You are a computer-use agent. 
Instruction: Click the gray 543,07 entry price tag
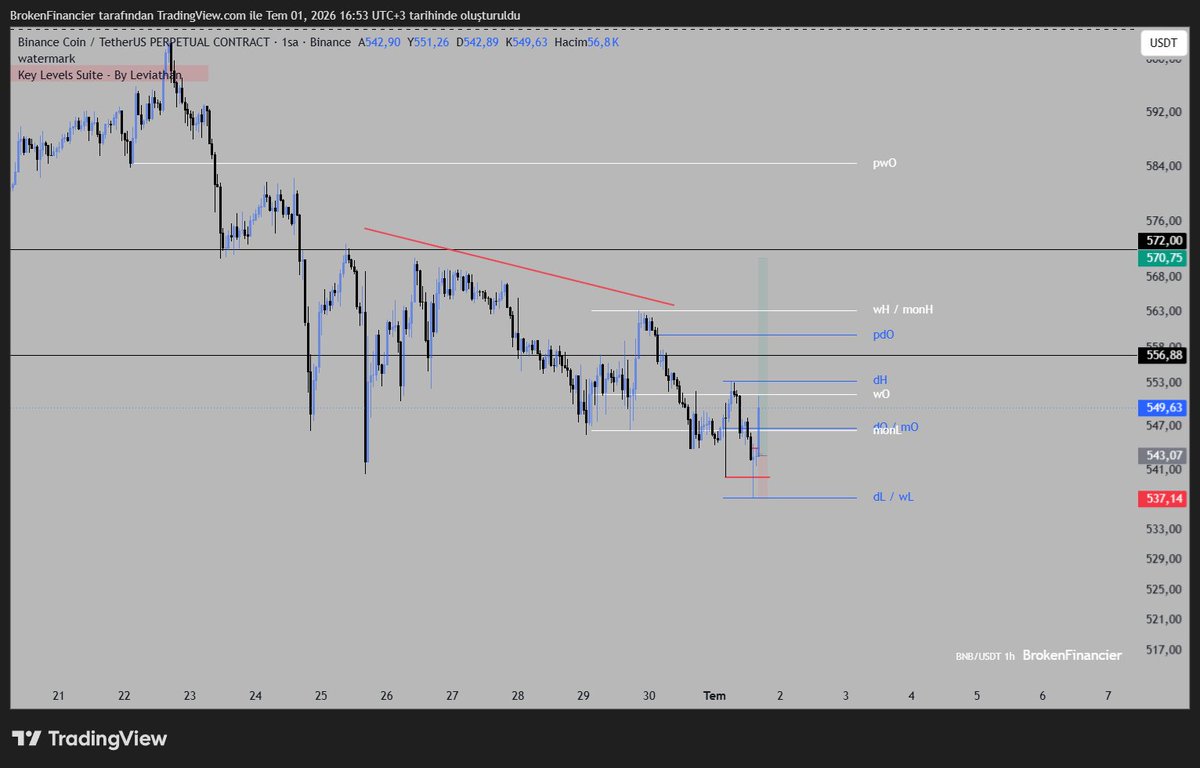point(1162,455)
